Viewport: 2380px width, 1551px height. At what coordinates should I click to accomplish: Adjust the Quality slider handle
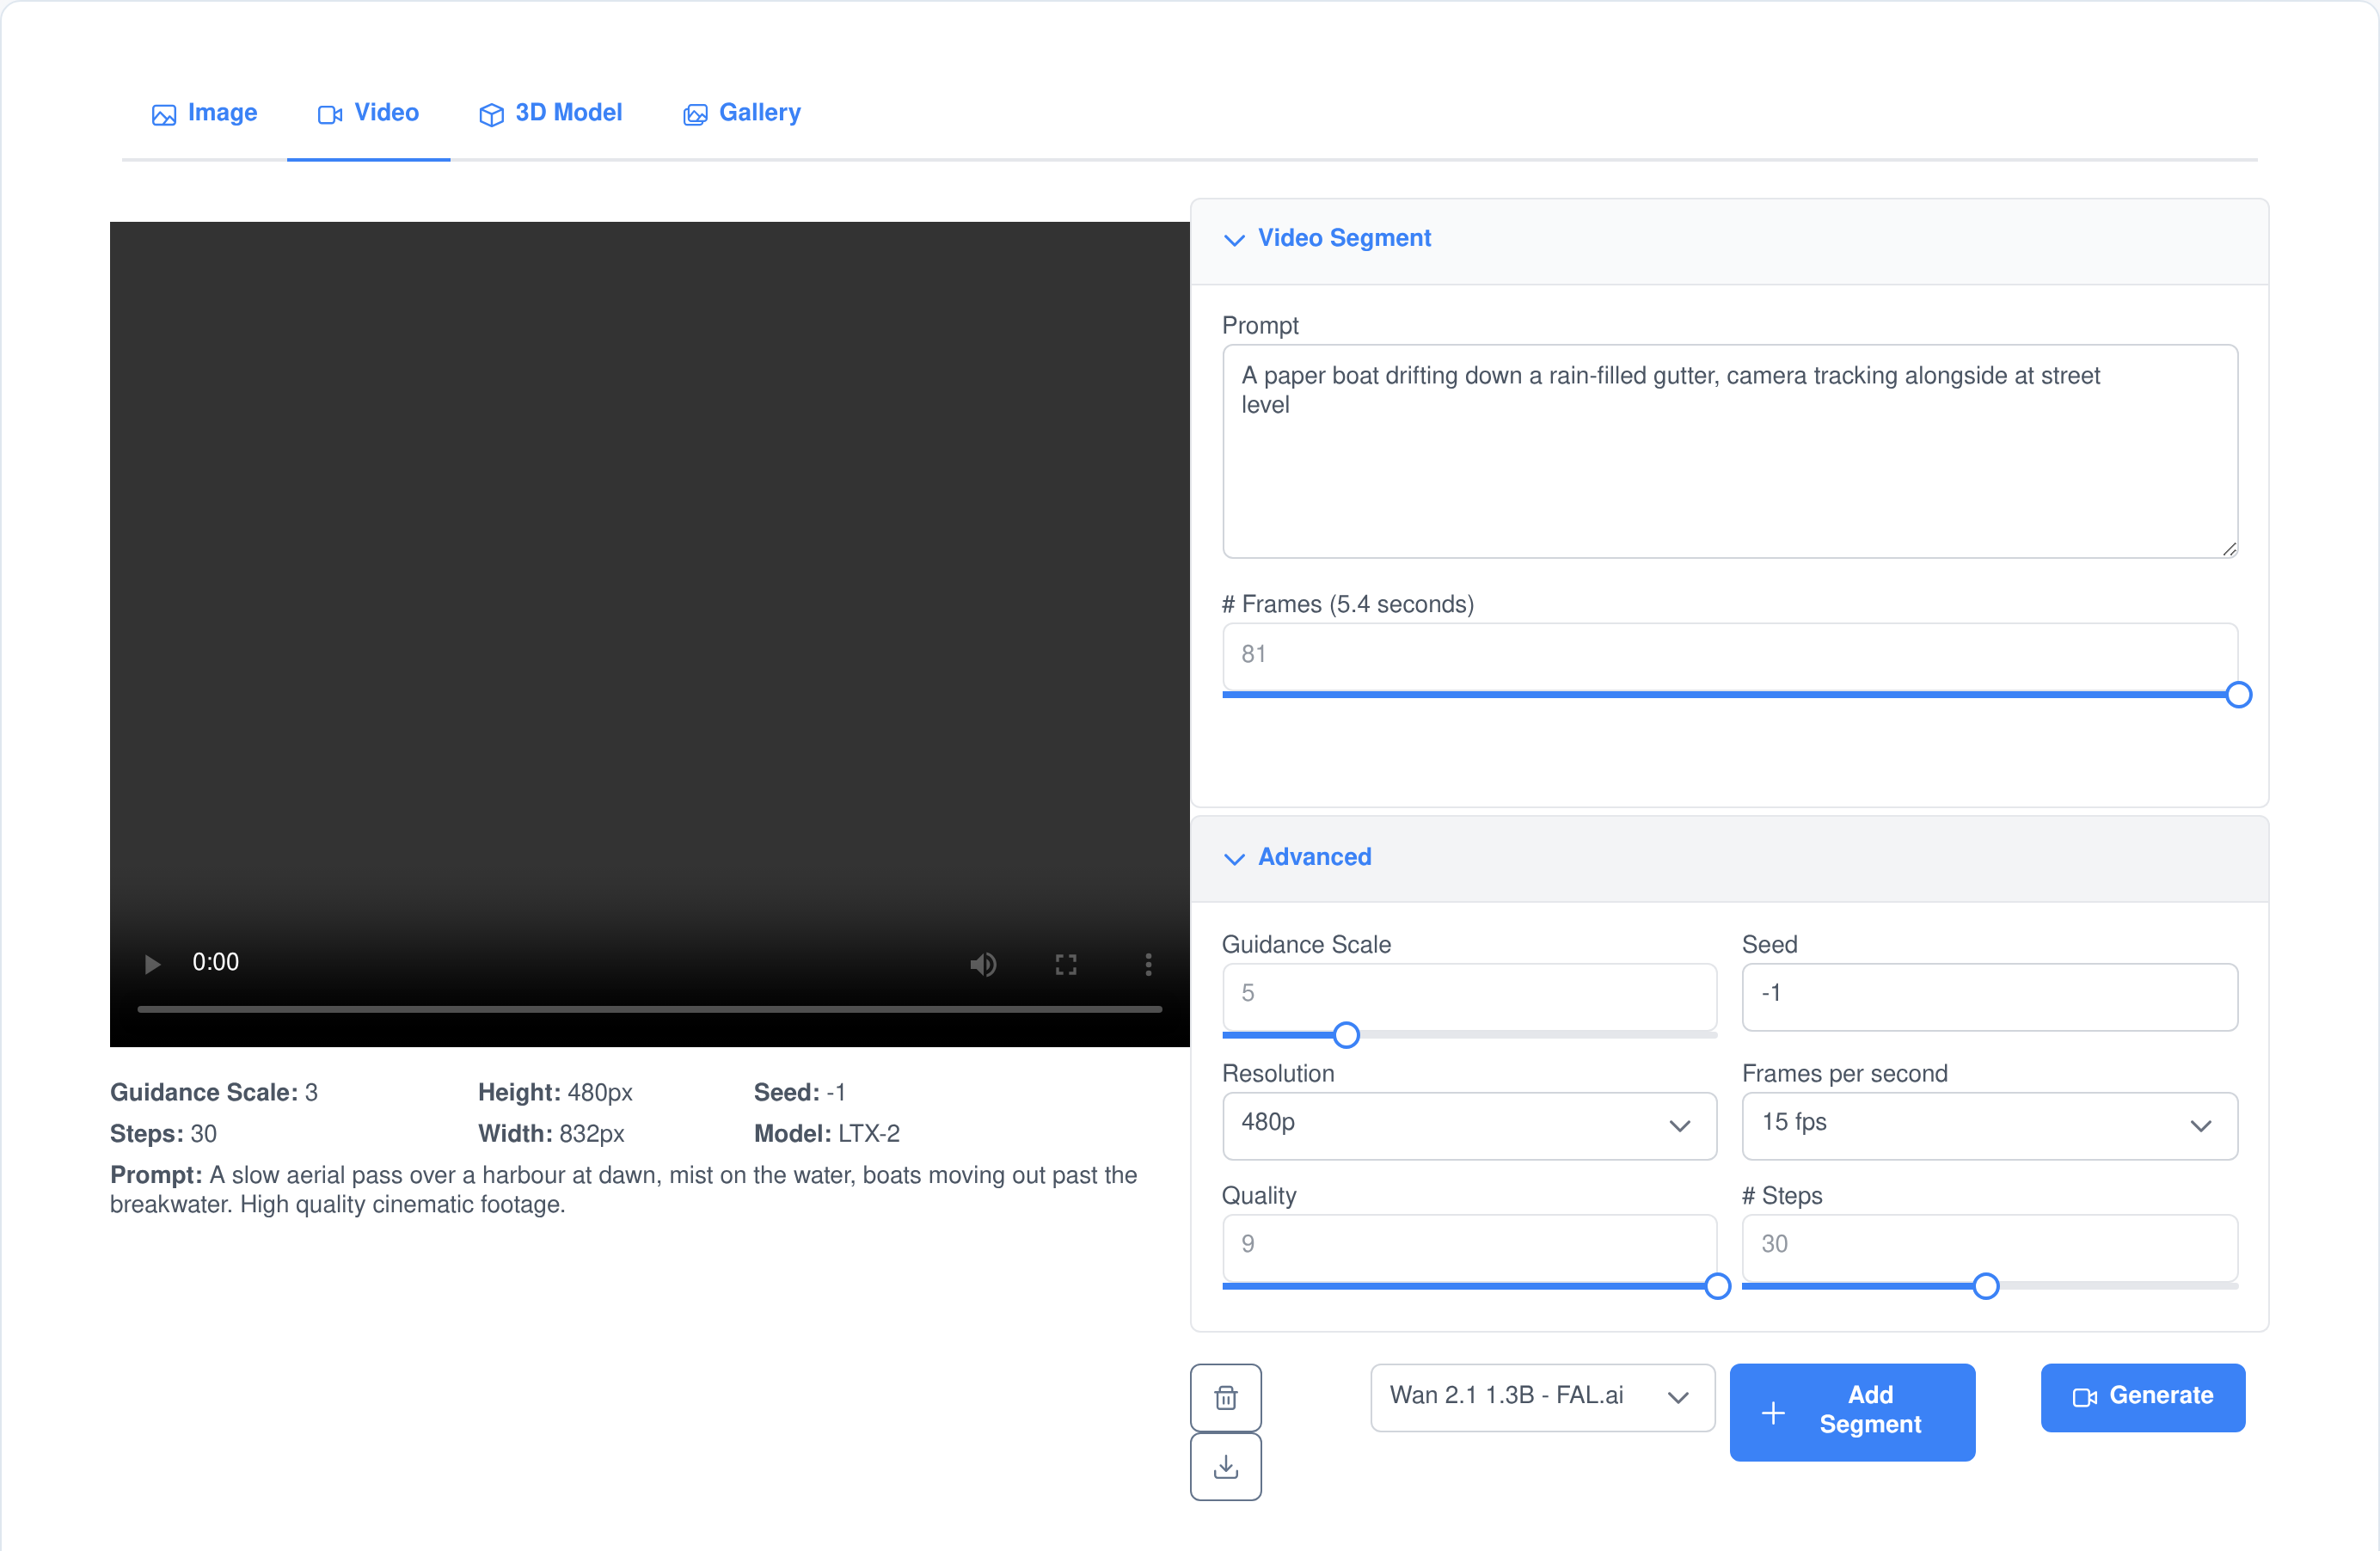pyautogui.click(x=1717, y=1285)
